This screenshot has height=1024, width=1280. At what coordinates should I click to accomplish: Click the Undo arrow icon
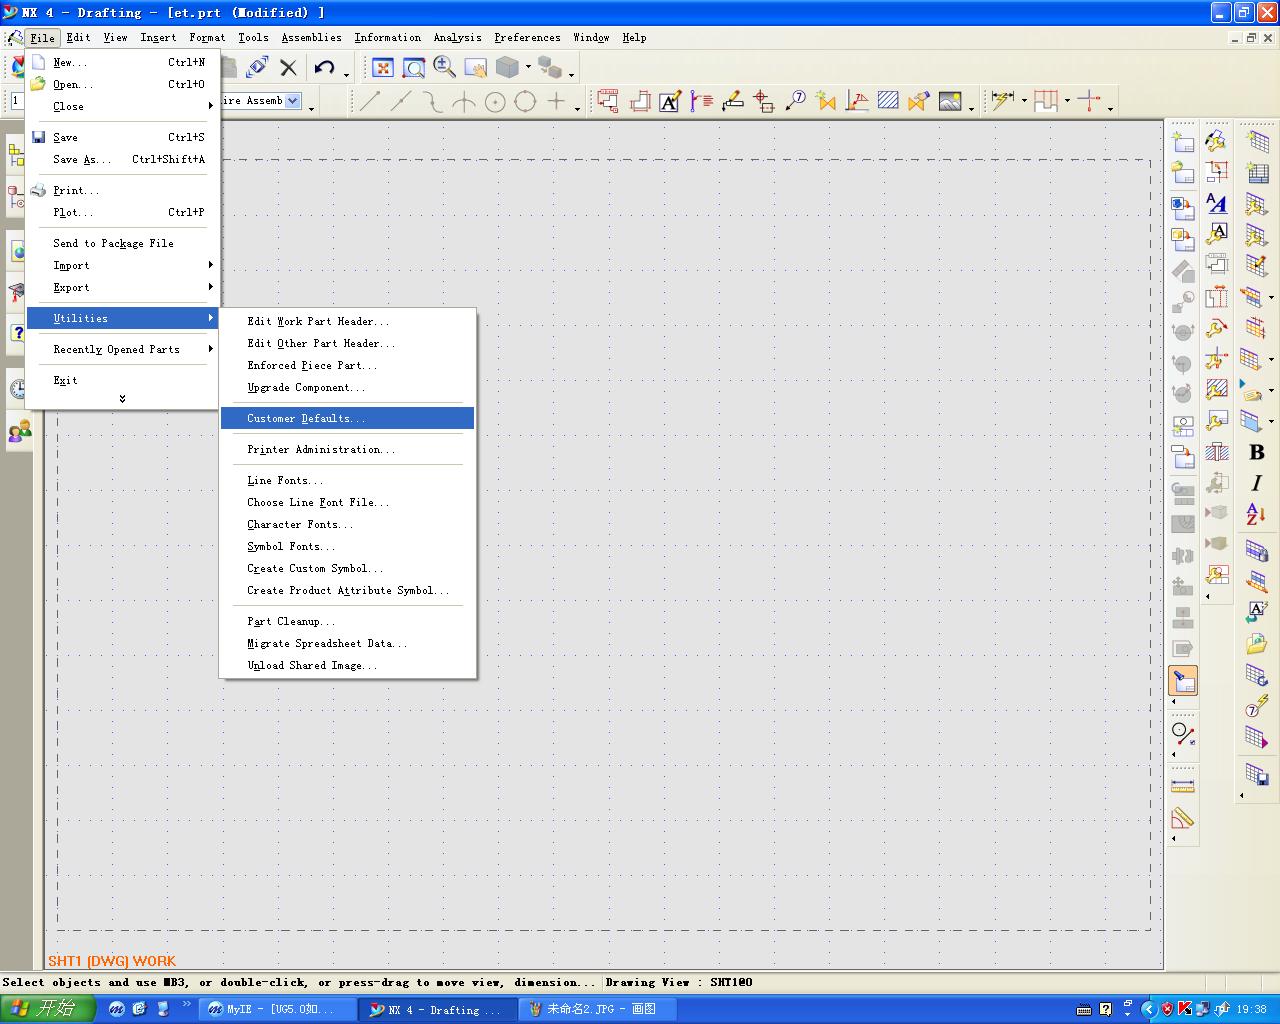point(324,68)
